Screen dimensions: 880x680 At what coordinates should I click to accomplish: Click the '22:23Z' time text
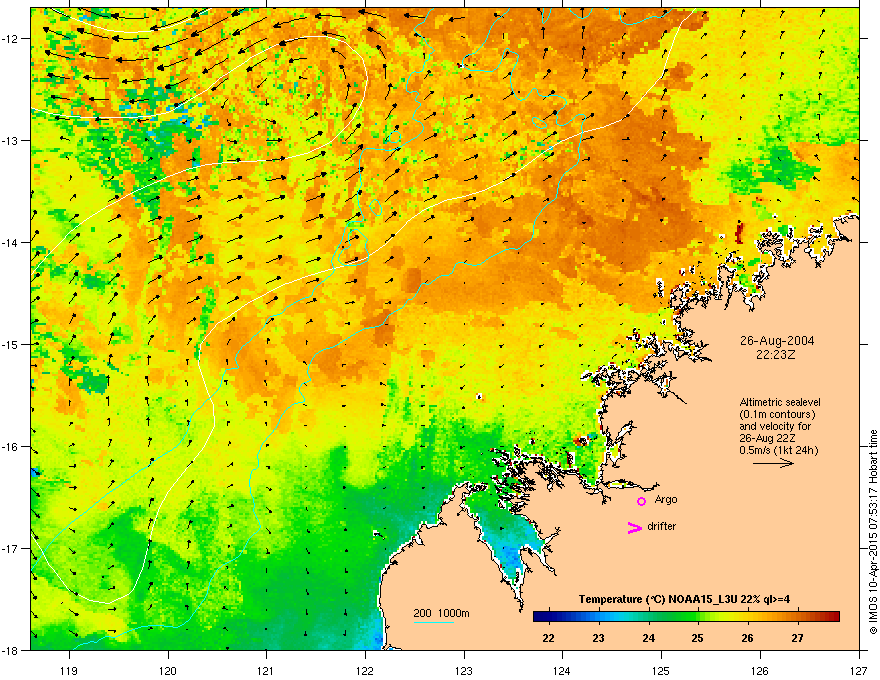pos(776,355)
